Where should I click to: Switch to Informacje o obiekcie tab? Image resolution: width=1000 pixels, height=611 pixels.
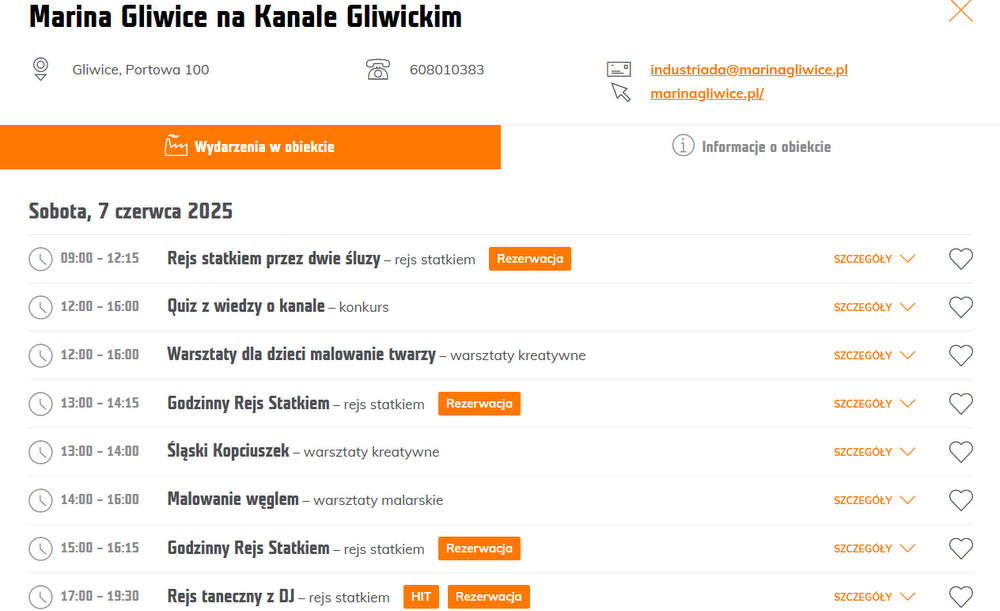751,147
